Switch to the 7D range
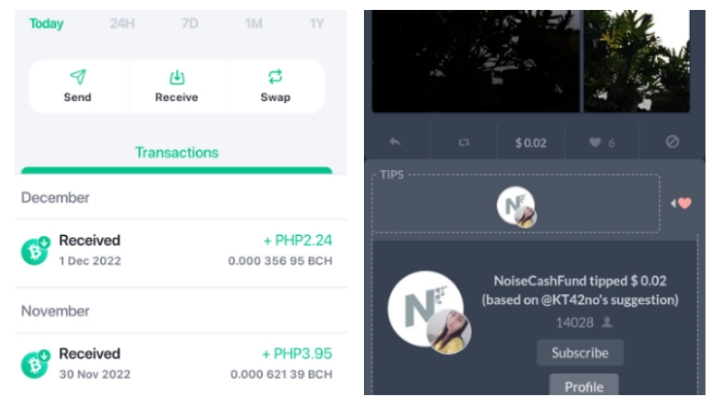This screenshot has height=405, width=720. [x=190, y=23]
